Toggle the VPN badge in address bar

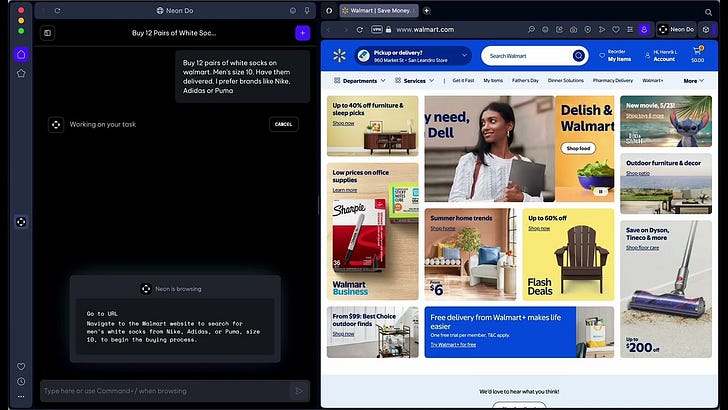point(377,30)
